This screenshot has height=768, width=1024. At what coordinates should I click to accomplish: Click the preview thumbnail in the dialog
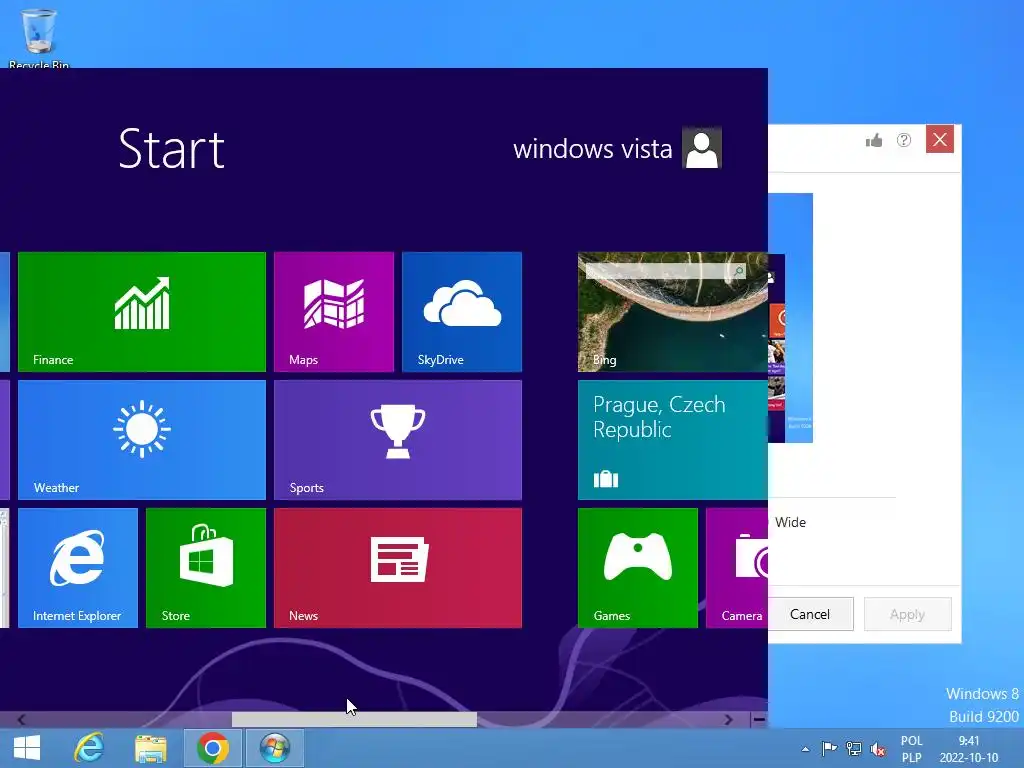(x=790, y=317)
